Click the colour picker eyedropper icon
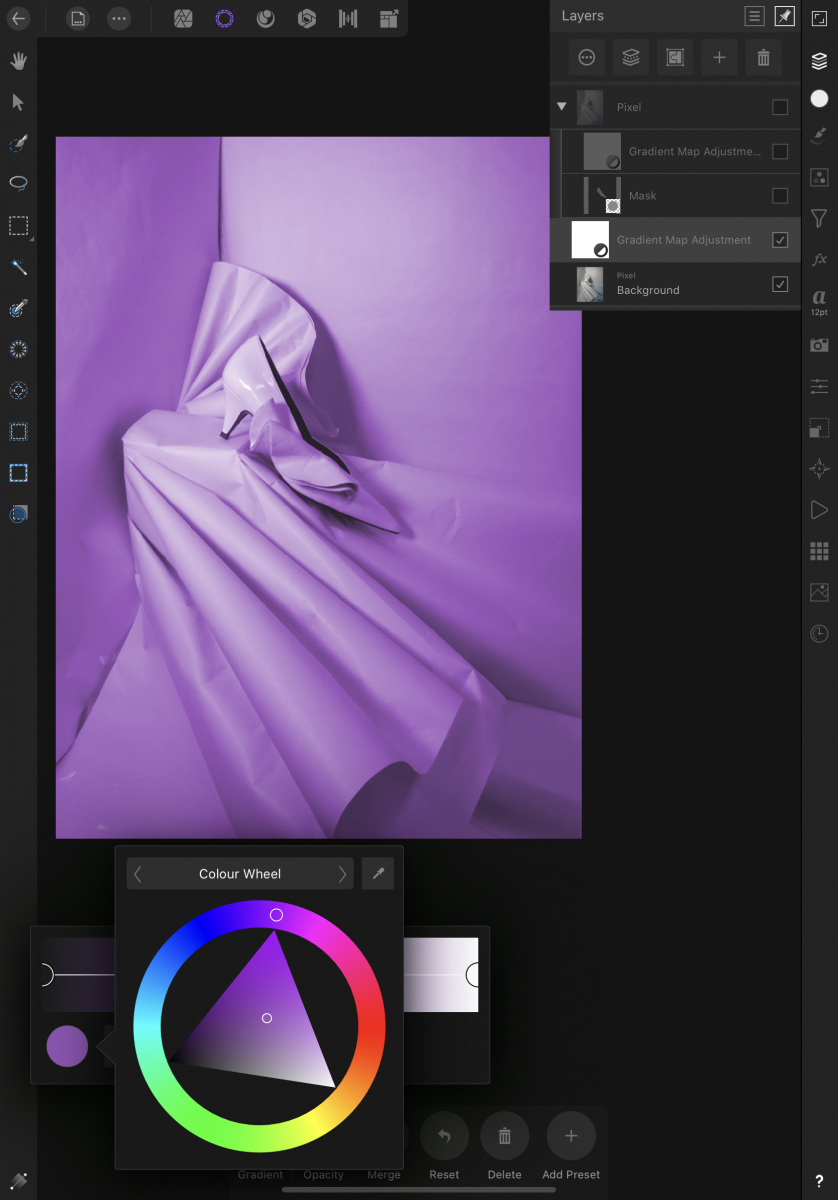This screenshot has width=838, height=1200. [x=378, y=874]
